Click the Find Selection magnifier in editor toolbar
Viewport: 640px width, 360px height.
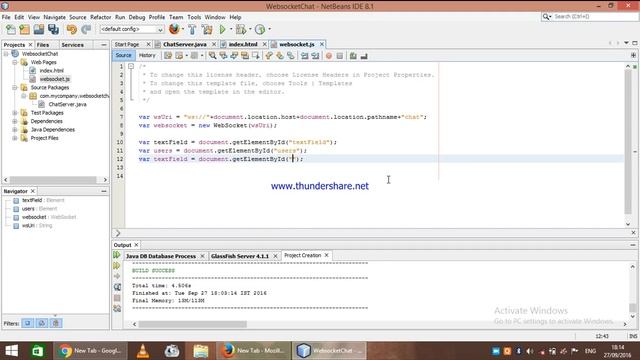[213, 56]
